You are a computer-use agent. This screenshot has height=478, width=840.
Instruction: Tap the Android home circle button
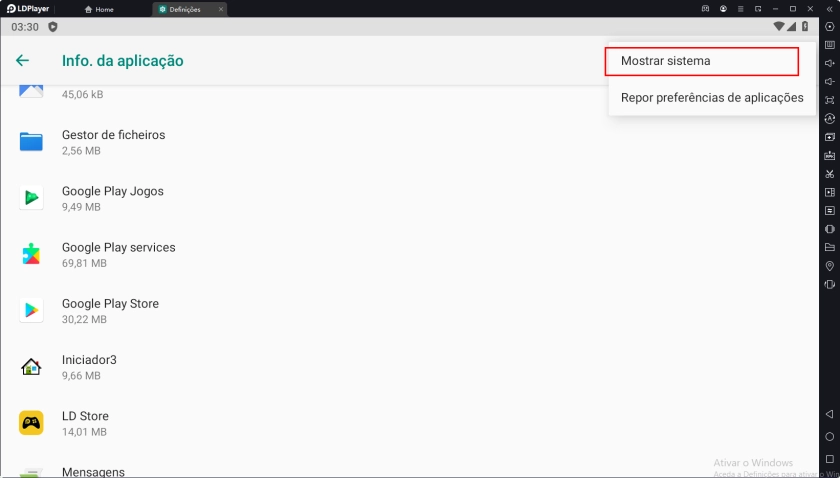(x=829, y=436)
